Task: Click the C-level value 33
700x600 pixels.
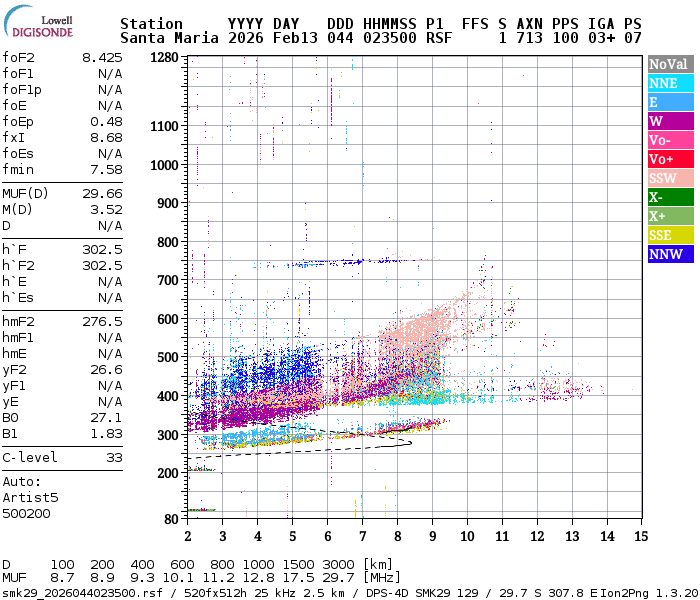Action: click(x=114, y=458)
